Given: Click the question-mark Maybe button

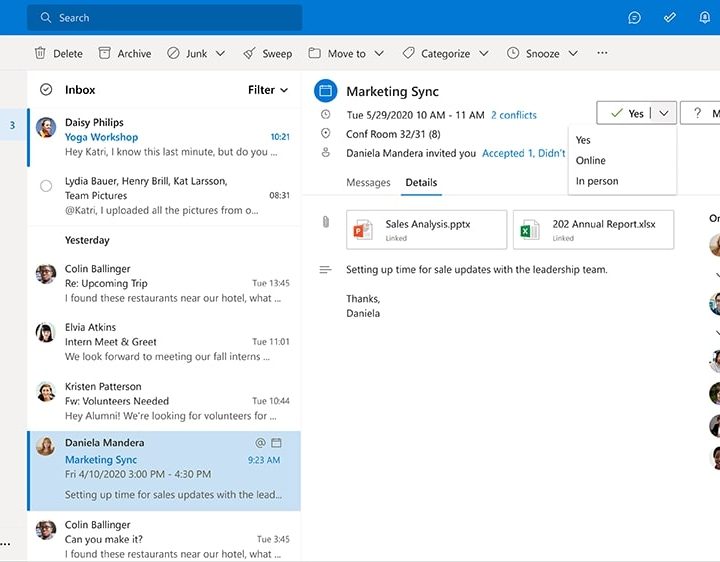Looking at the screenshot, I should [x=700, y=113].
